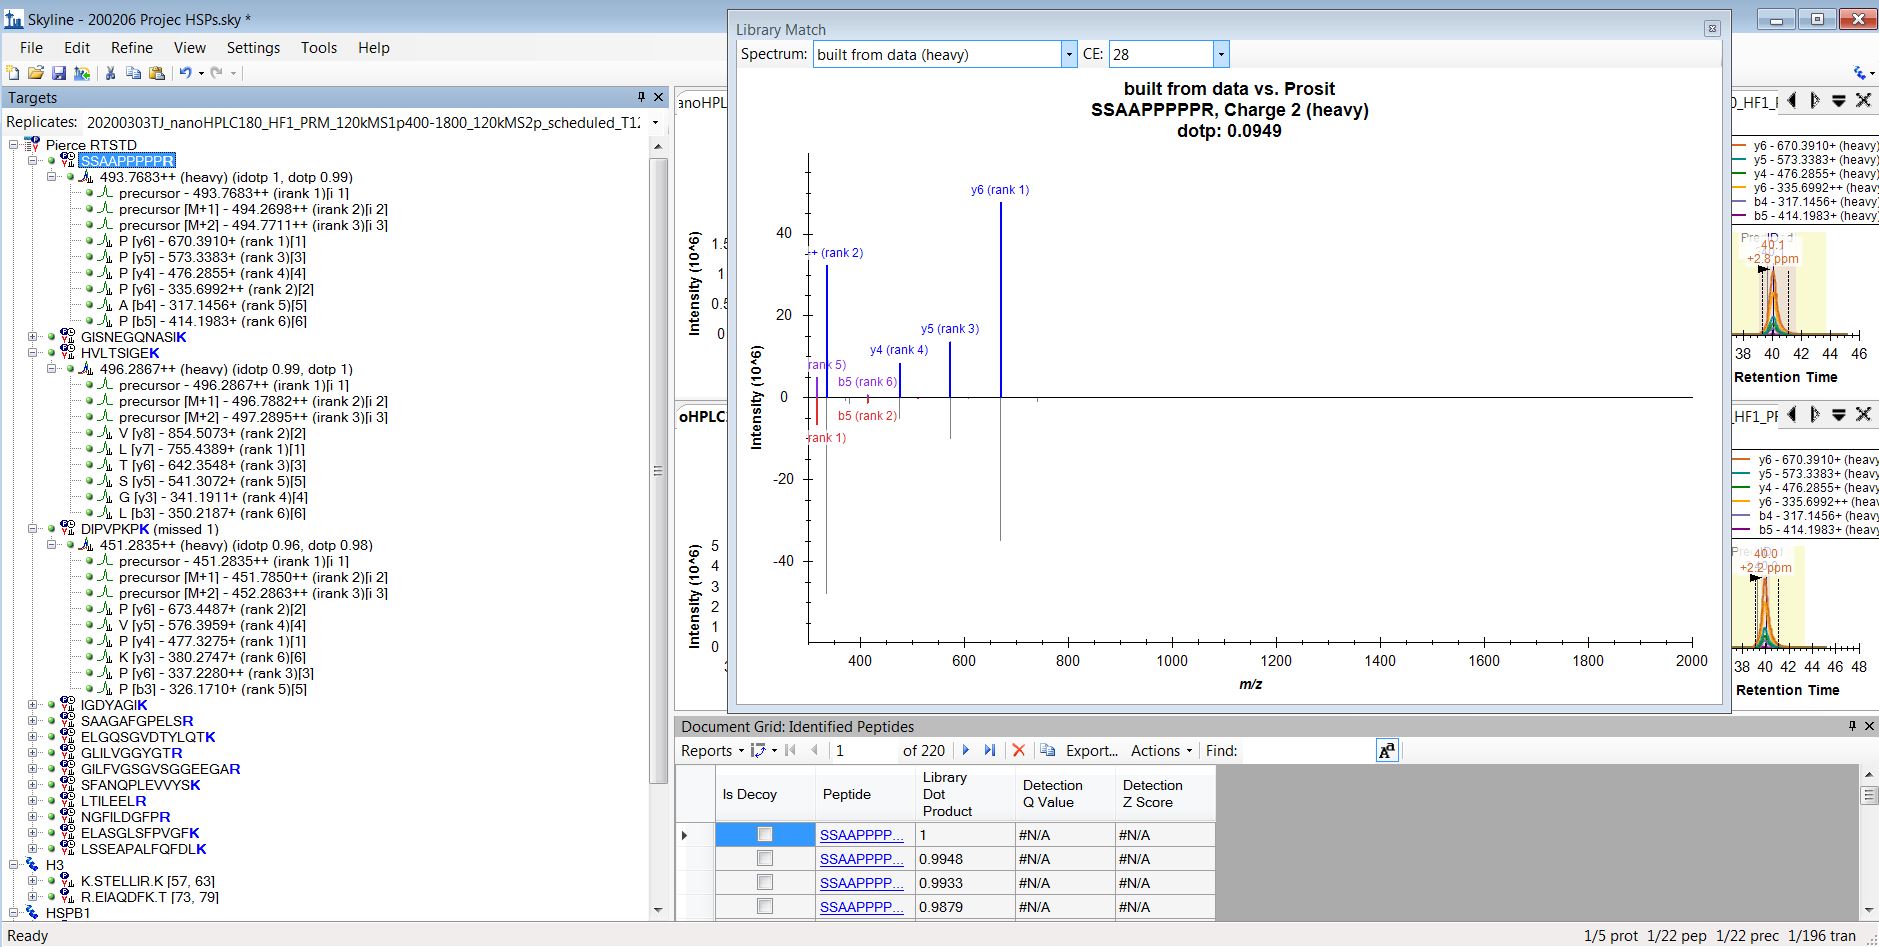This screenshot has height=947, width=1879.
Task: Tick Is Decoy checkbox for 0.9933 row
Action: (765, 882)
